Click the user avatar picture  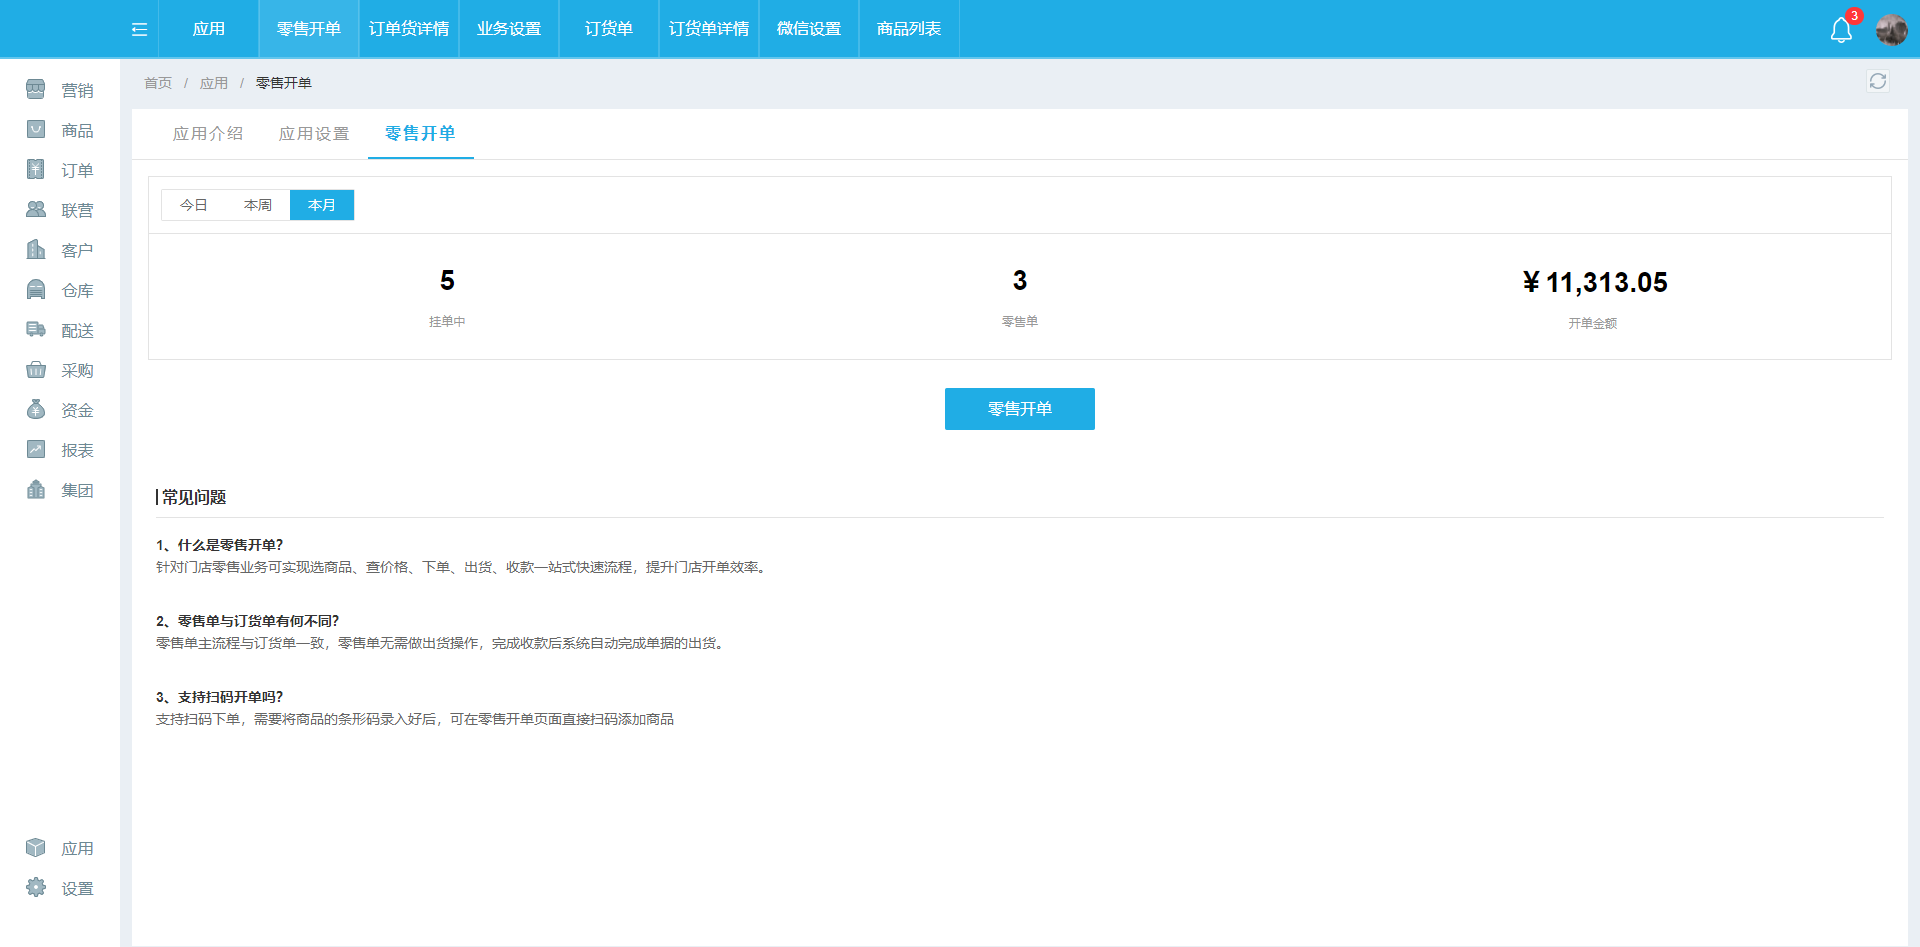pyautogui.click(x=1891, y=30)
